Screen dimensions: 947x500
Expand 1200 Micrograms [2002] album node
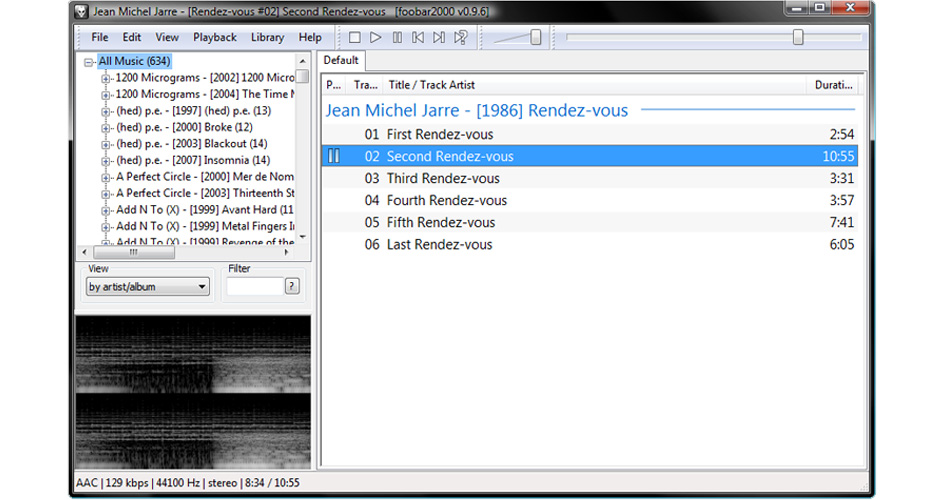[x=106, y=78]
